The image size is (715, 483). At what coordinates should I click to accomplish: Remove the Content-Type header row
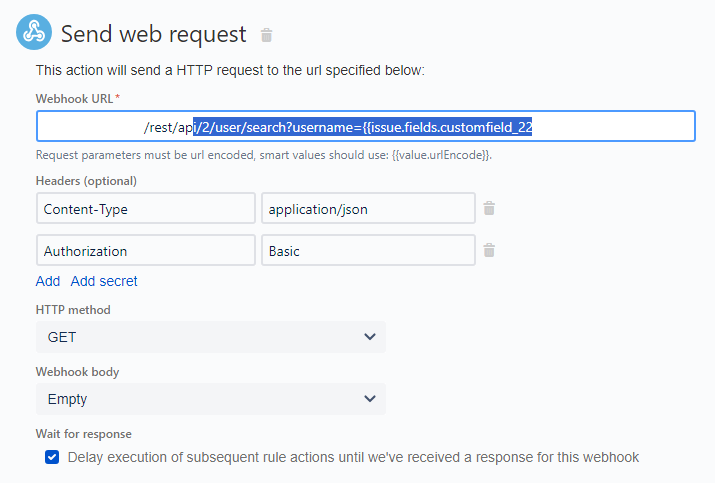489,209
